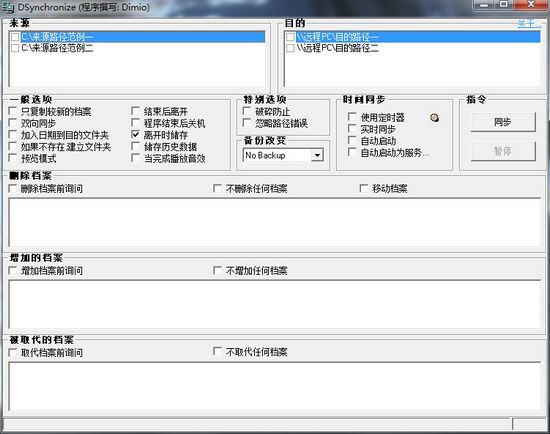Click inside the 被取代的档案 list box

tap(275, 386)
